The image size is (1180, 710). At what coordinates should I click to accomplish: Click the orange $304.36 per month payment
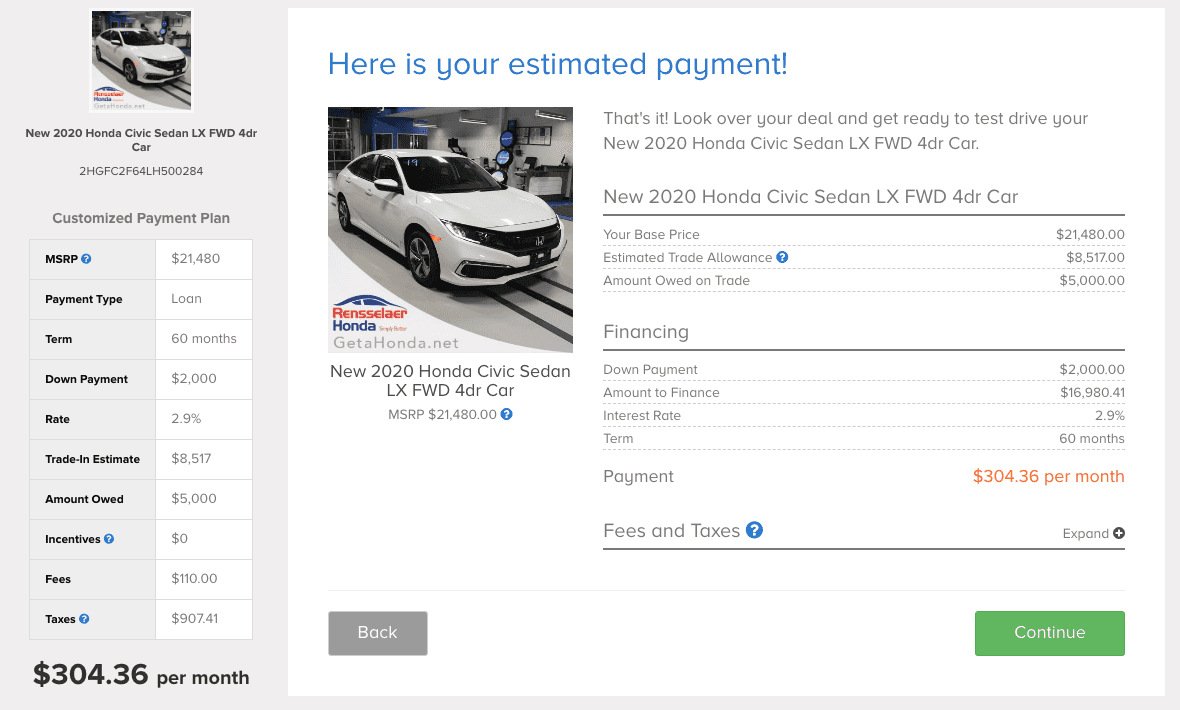(x=1048, y=477)
